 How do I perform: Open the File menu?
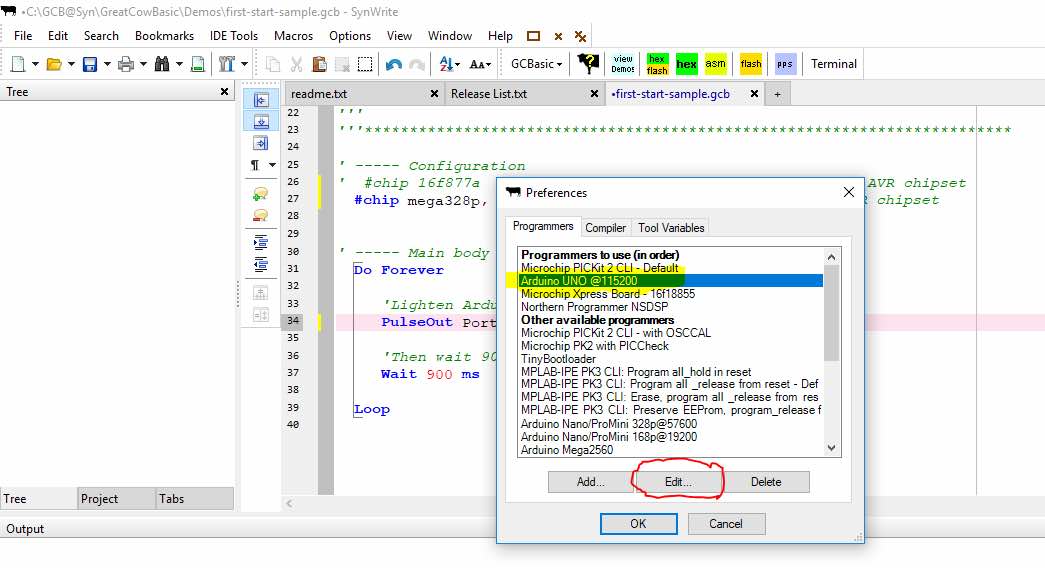[x=23, y=36]
